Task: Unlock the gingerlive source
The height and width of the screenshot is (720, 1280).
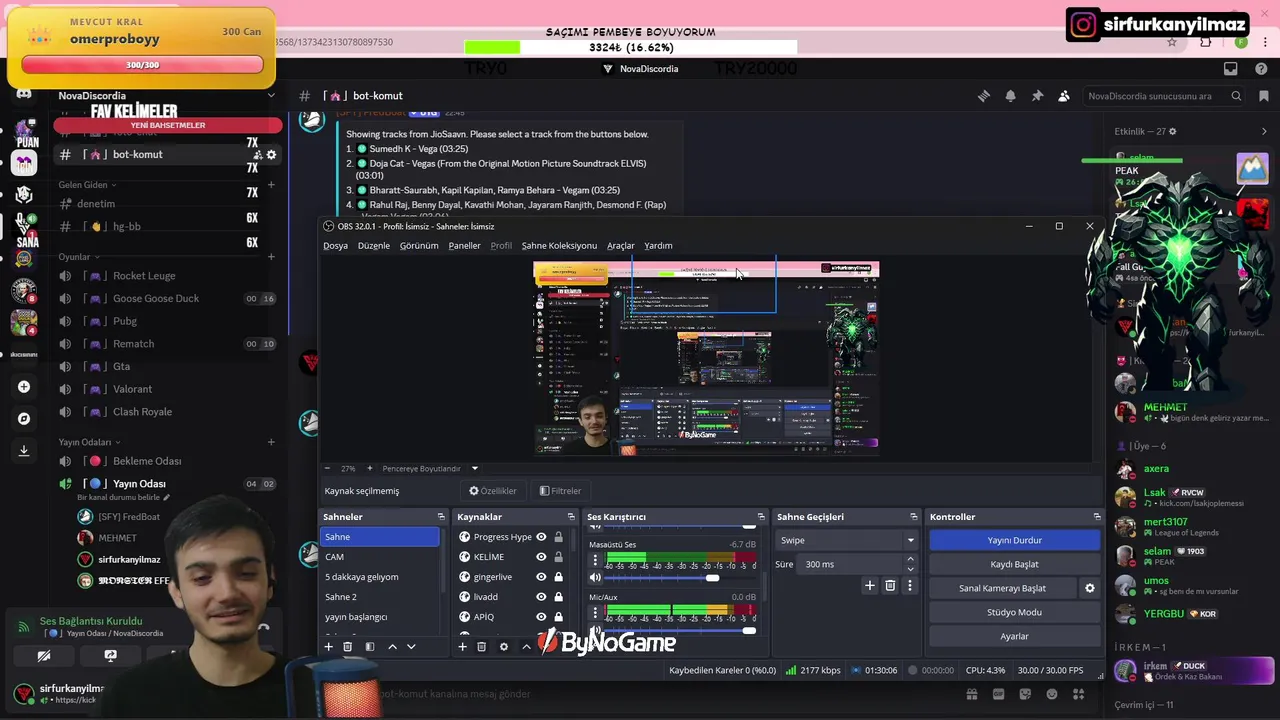Action: 558,577
